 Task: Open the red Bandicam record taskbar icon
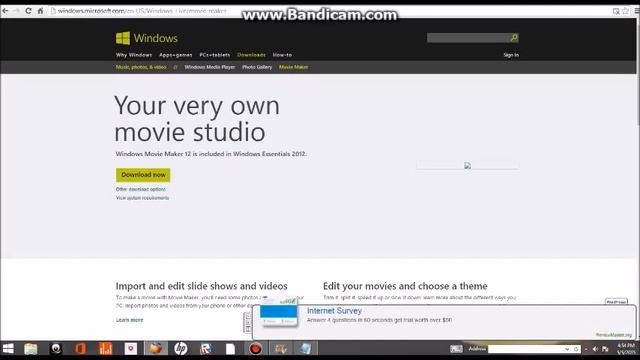(256, 349)
